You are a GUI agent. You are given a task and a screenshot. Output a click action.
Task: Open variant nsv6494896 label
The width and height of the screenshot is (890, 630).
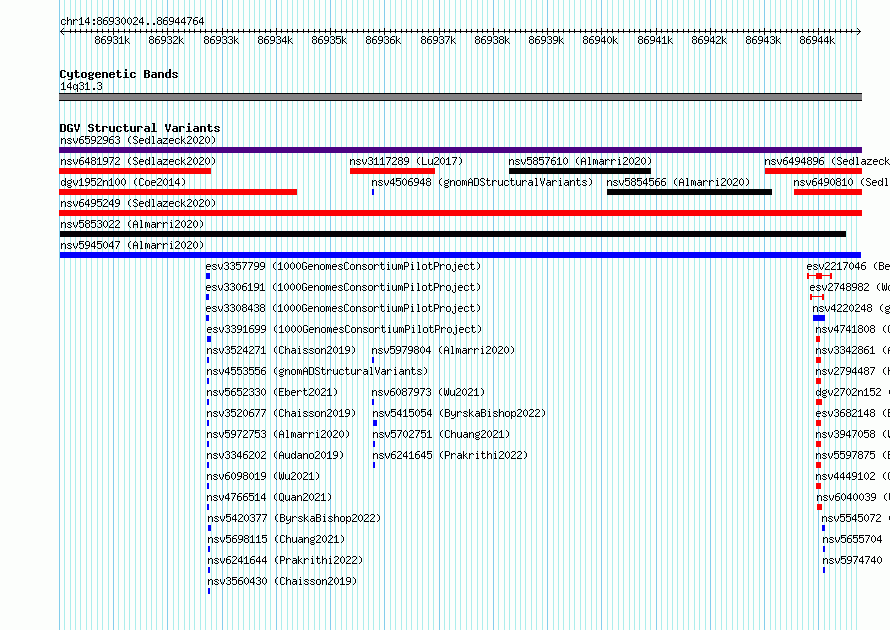(827, 161)
